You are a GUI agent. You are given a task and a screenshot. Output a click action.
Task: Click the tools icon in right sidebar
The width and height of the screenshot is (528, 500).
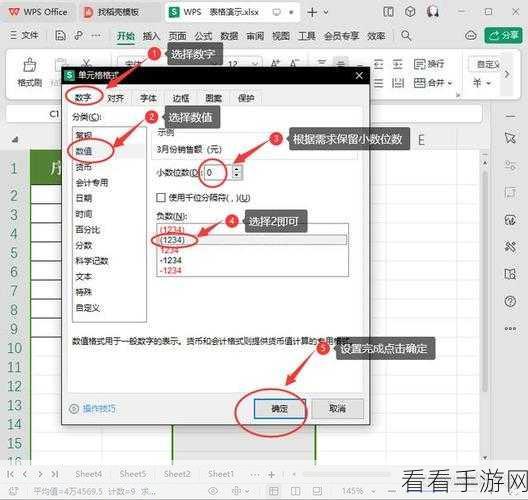pos(510,247)
